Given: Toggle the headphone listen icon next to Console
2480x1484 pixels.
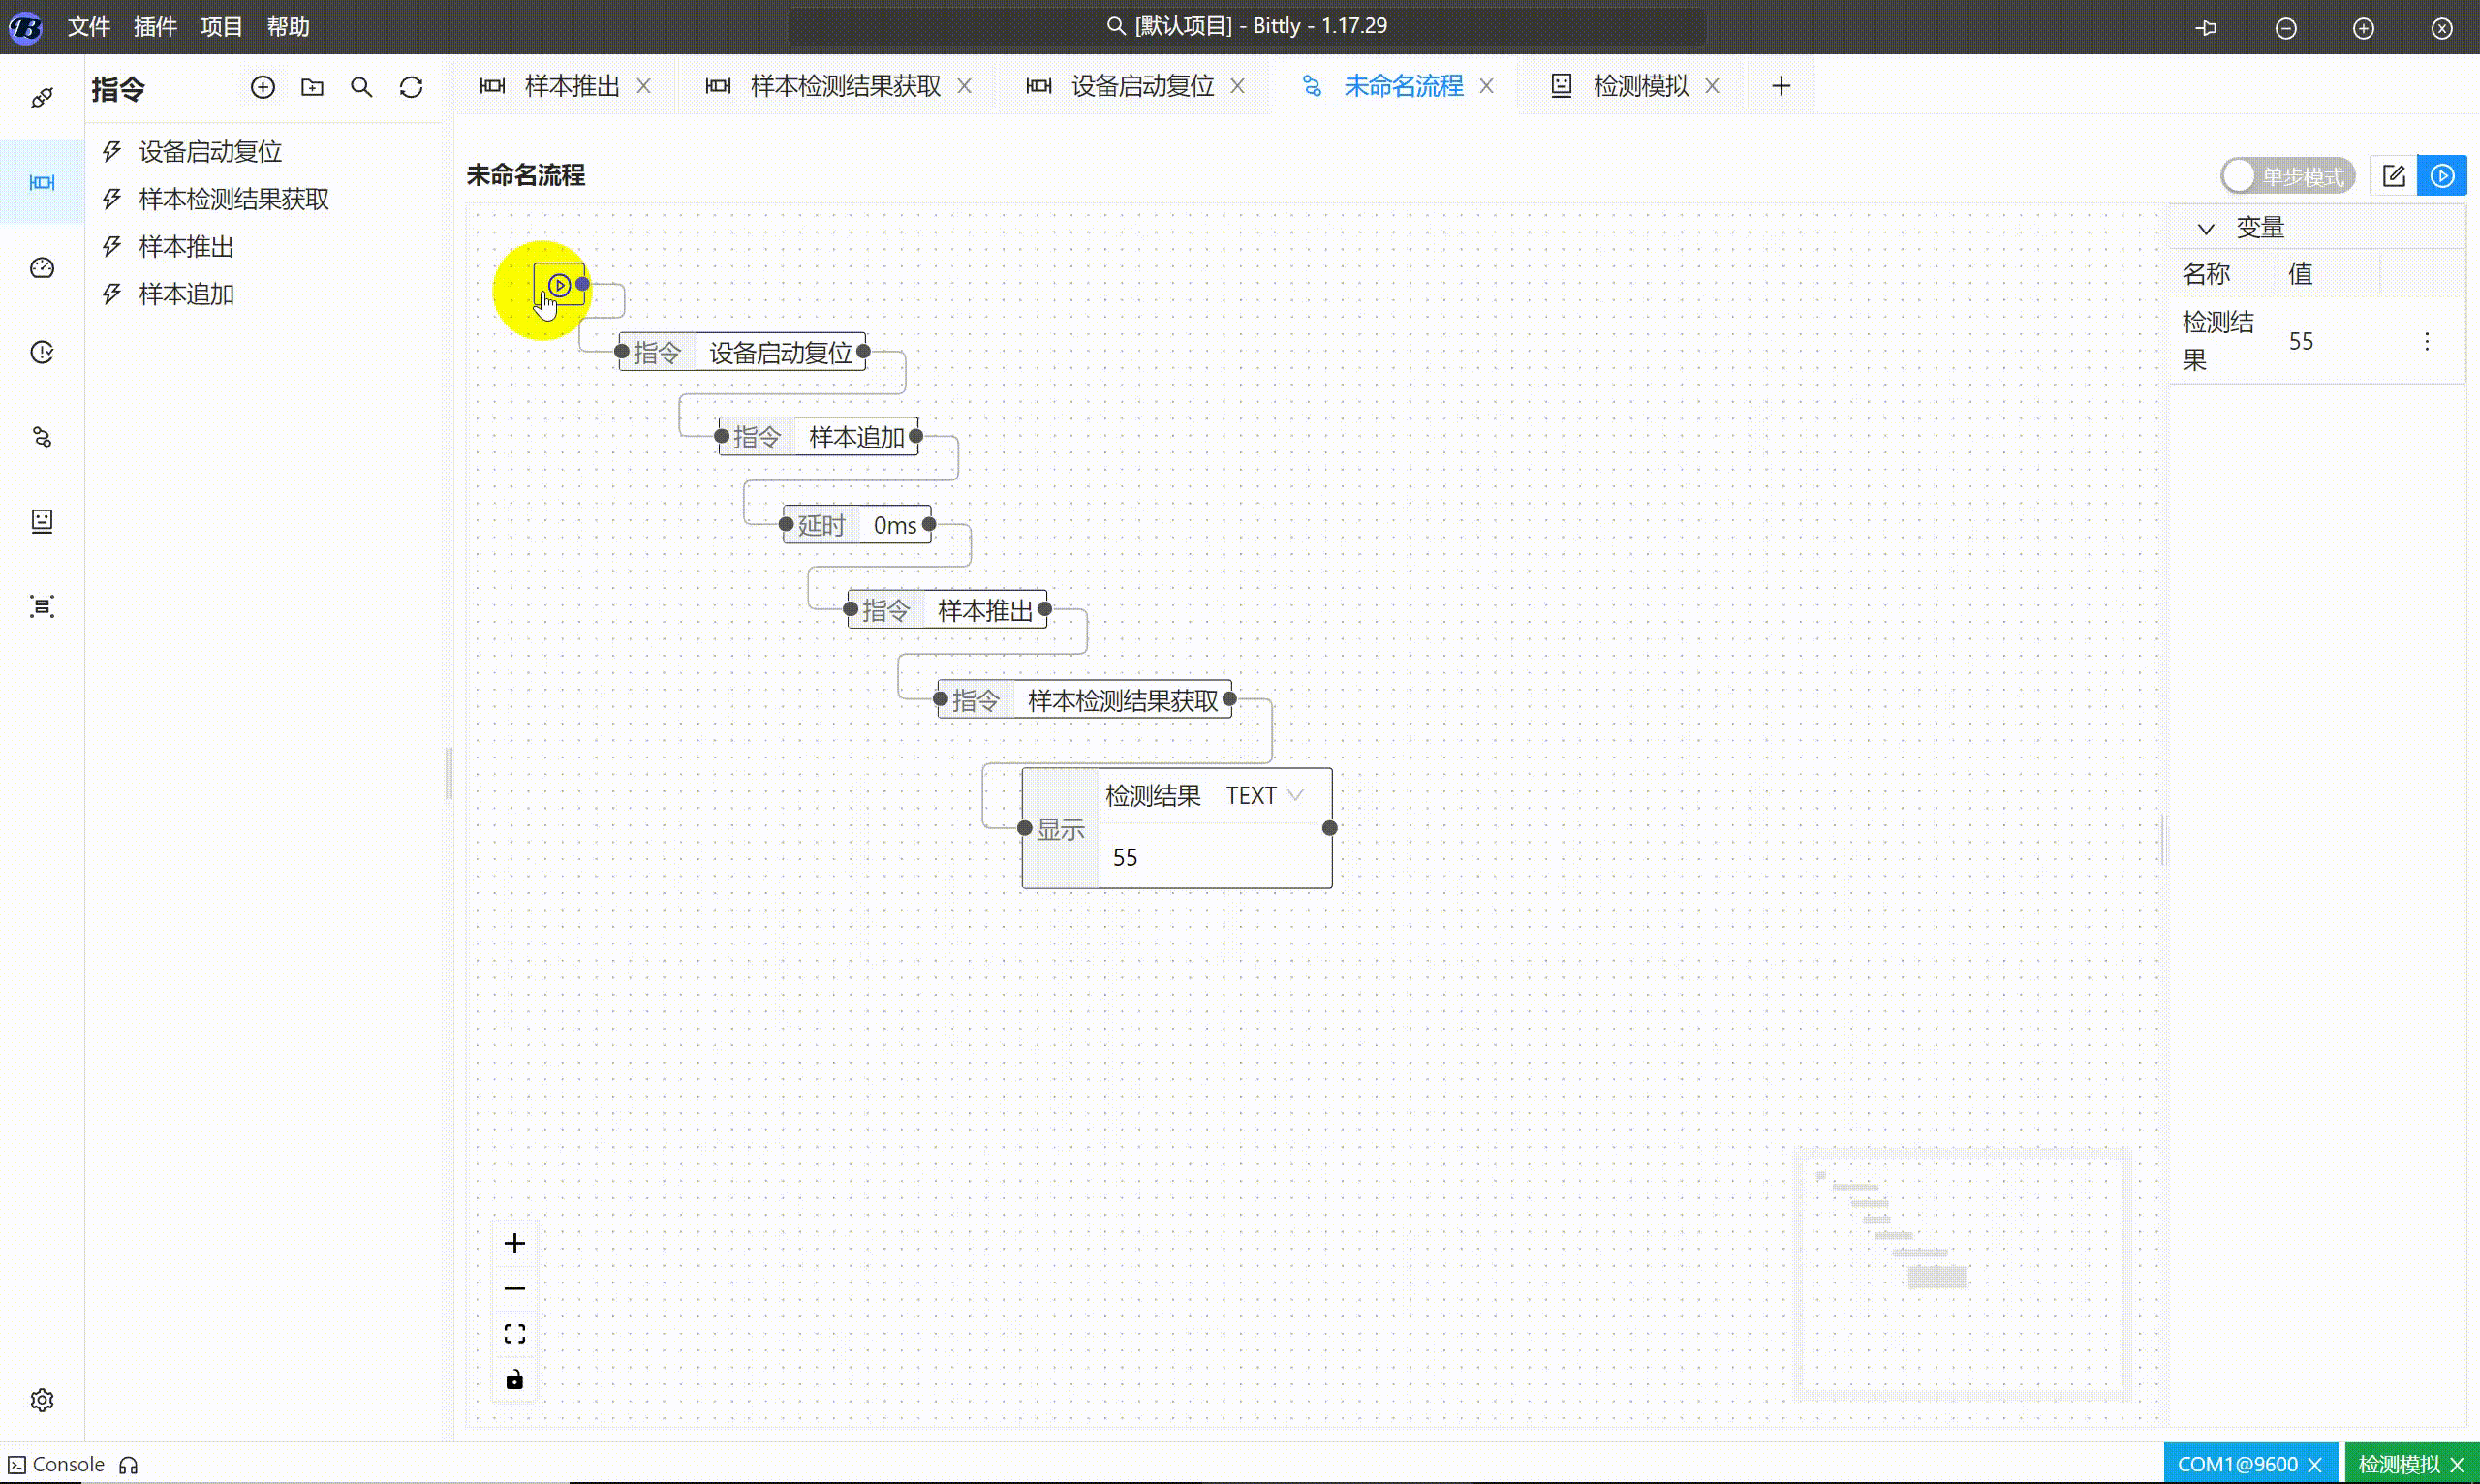Looking at the screenshot, I should pyautogui.click(x=128, y=1464).
